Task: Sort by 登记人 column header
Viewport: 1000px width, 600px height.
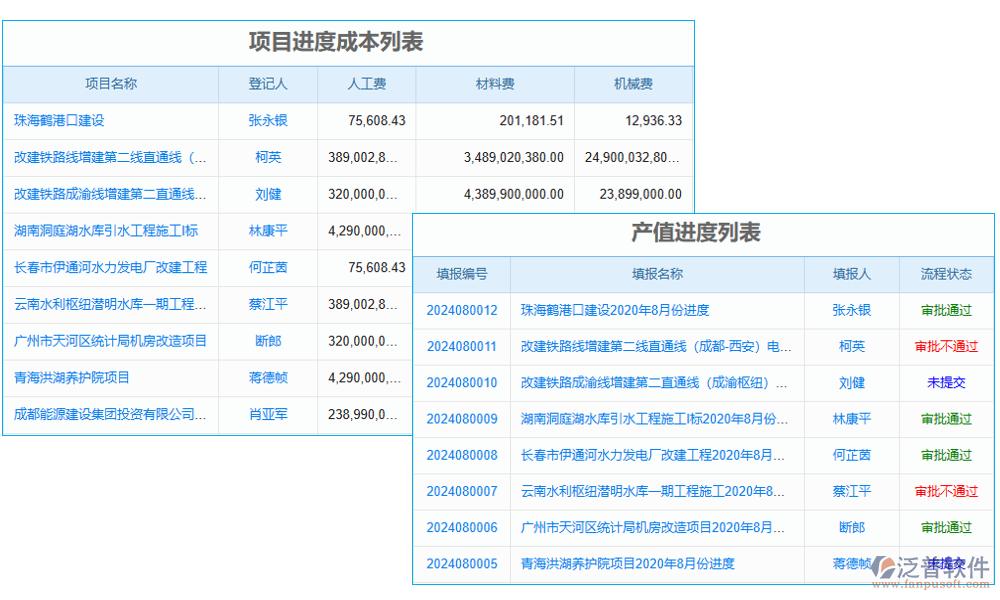Action: [x=268, y=85]
